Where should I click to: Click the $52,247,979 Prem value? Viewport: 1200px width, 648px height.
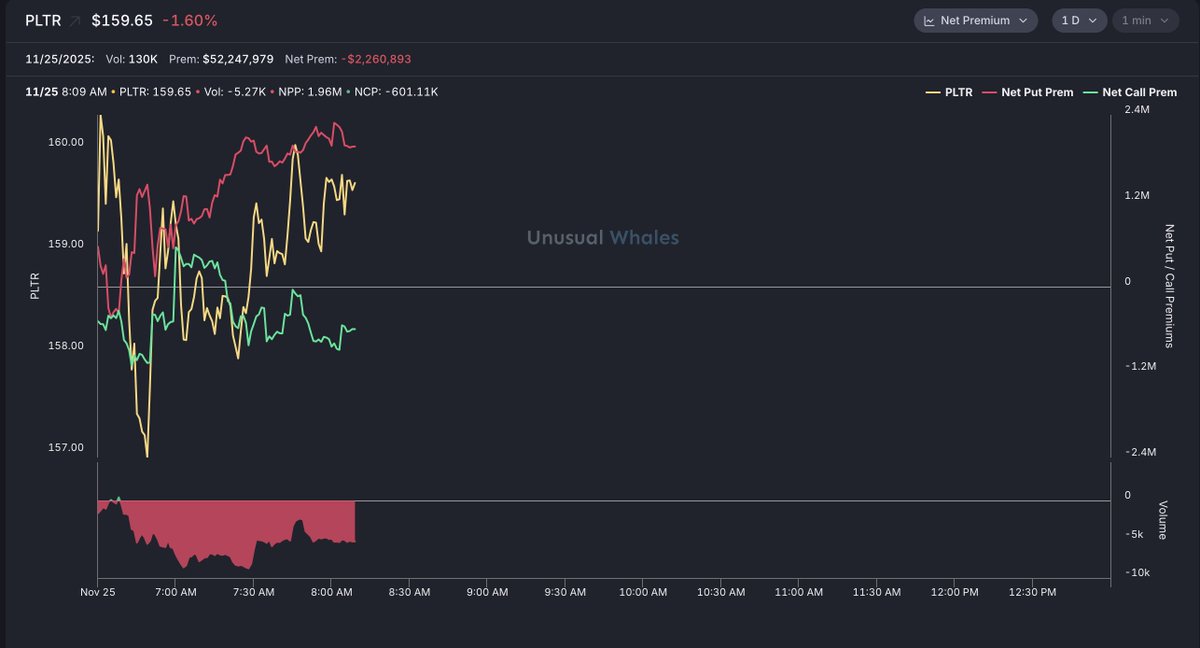(238, 59)
